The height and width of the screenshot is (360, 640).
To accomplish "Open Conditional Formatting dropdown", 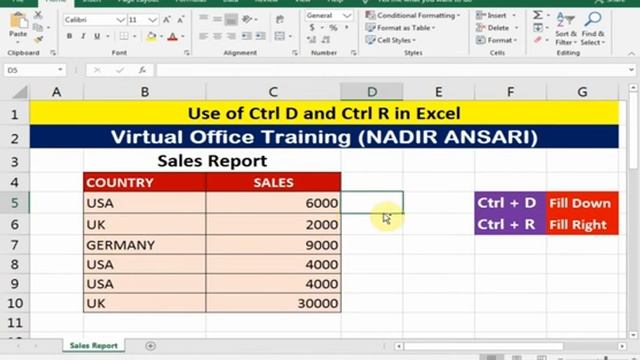I will coord(413,16).
